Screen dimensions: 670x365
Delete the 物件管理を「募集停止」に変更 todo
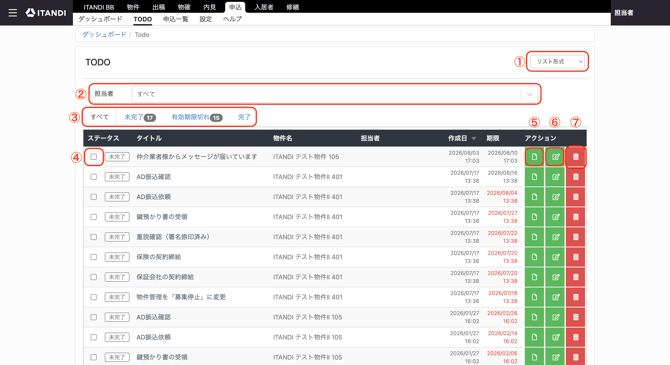576,297
